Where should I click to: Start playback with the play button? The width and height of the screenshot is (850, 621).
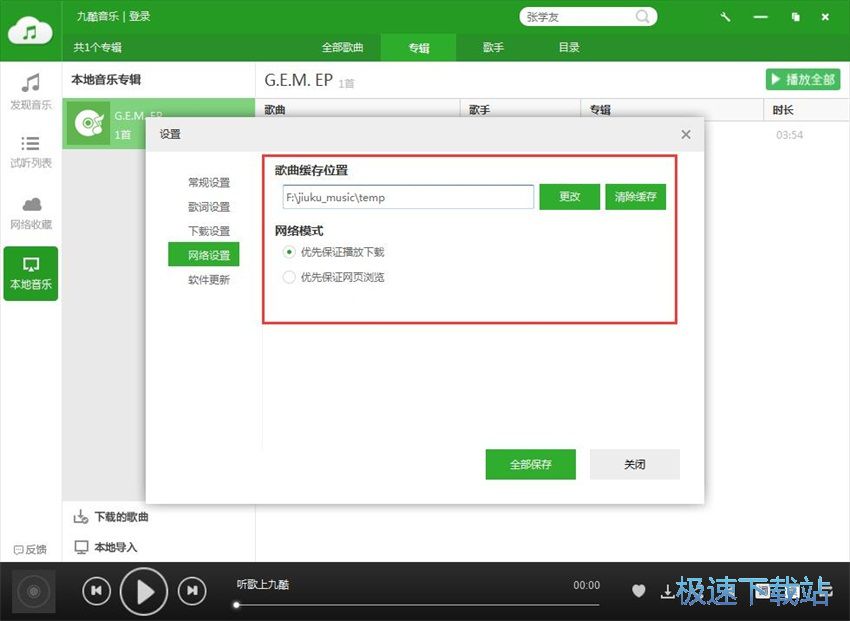click(x=144, y=592)
